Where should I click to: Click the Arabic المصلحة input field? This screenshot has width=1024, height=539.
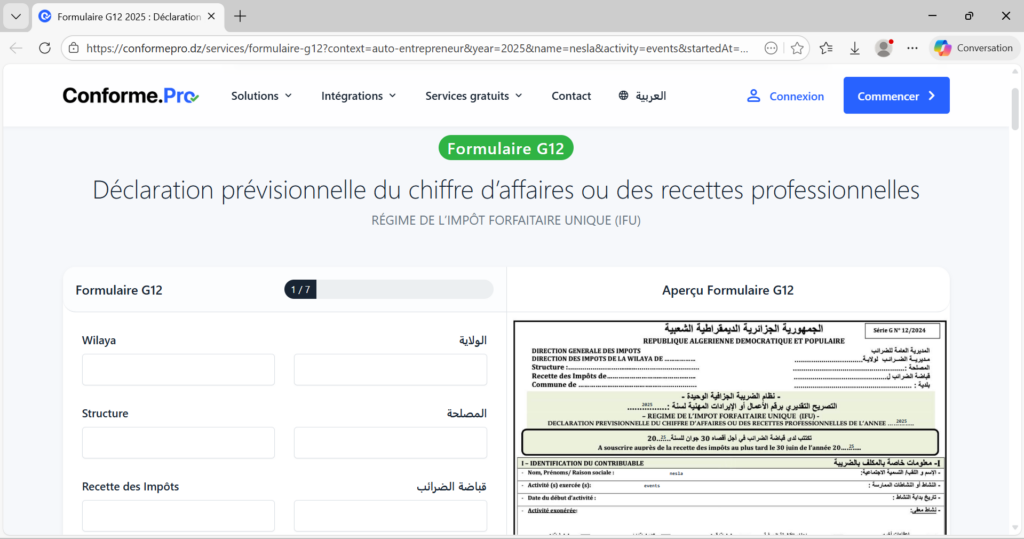(390, 443)
